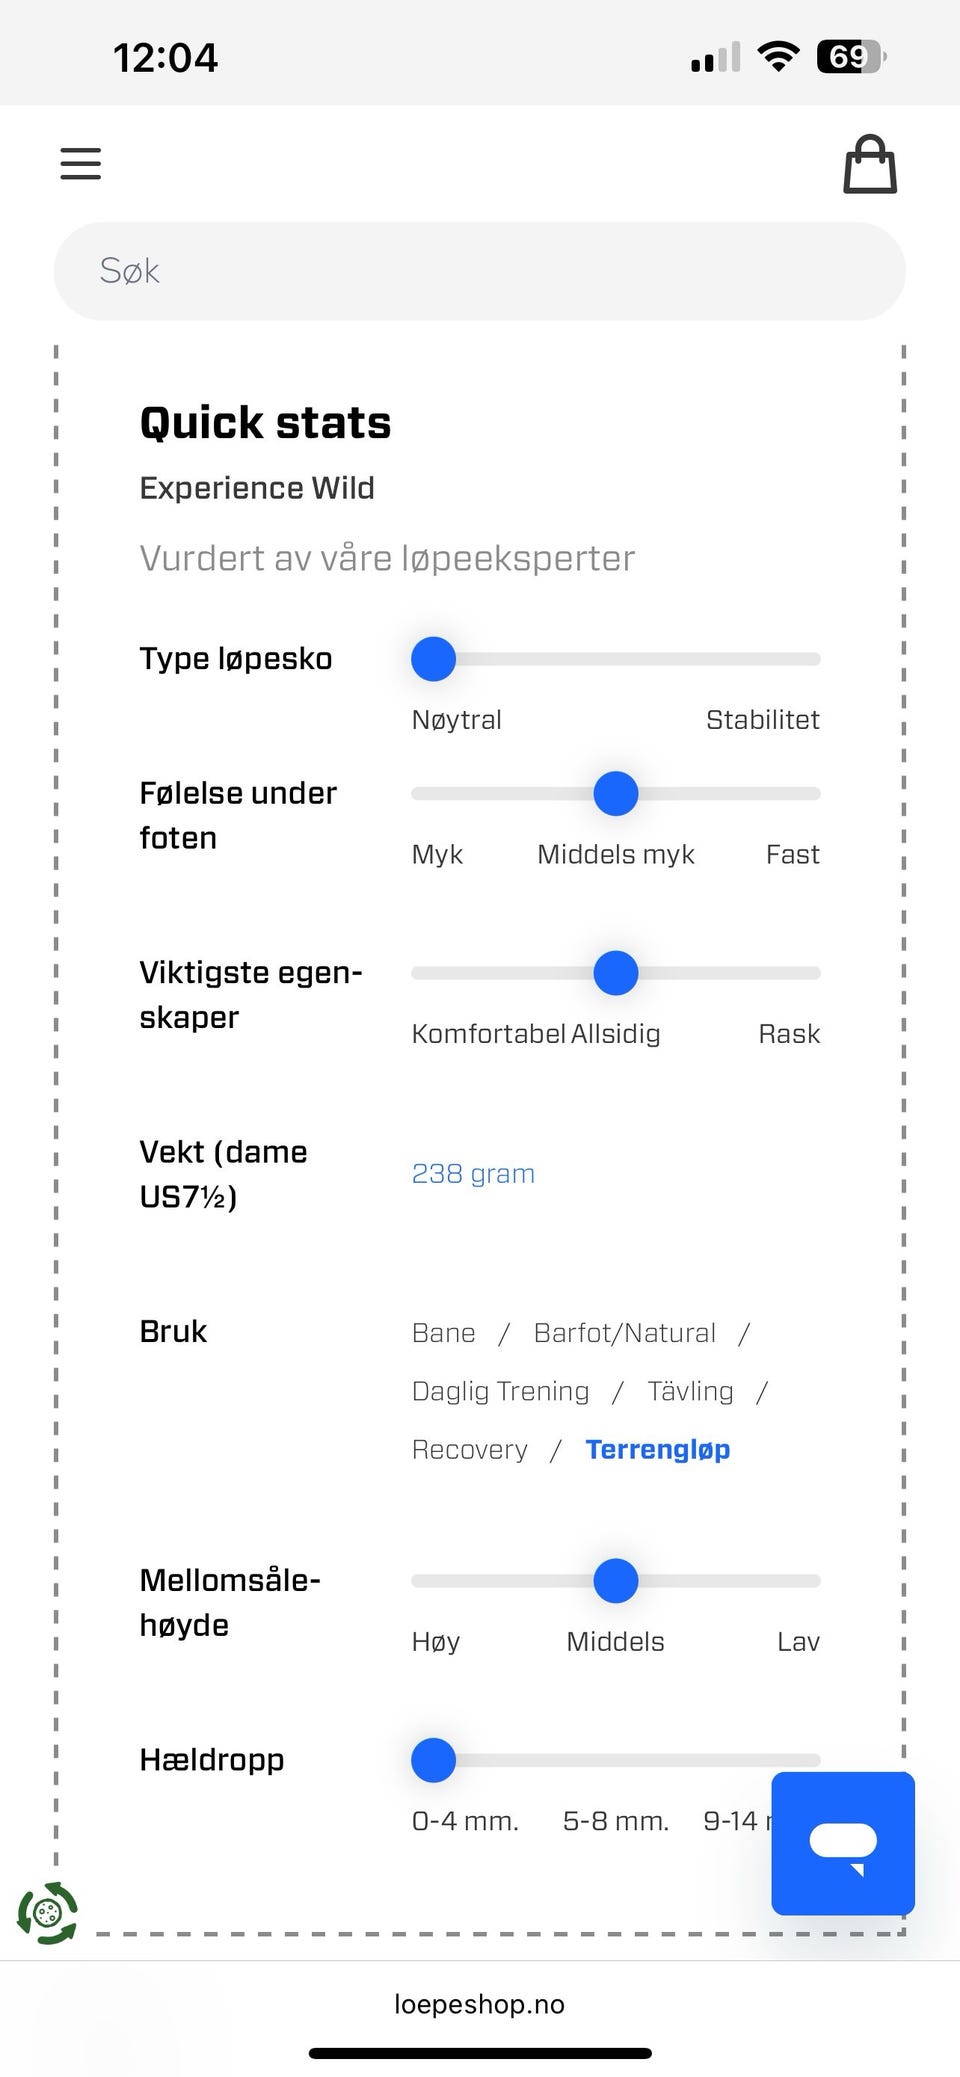Open the blue chat widget
The height and width of the screenshot is (2077, 960).
point(842,1843)
